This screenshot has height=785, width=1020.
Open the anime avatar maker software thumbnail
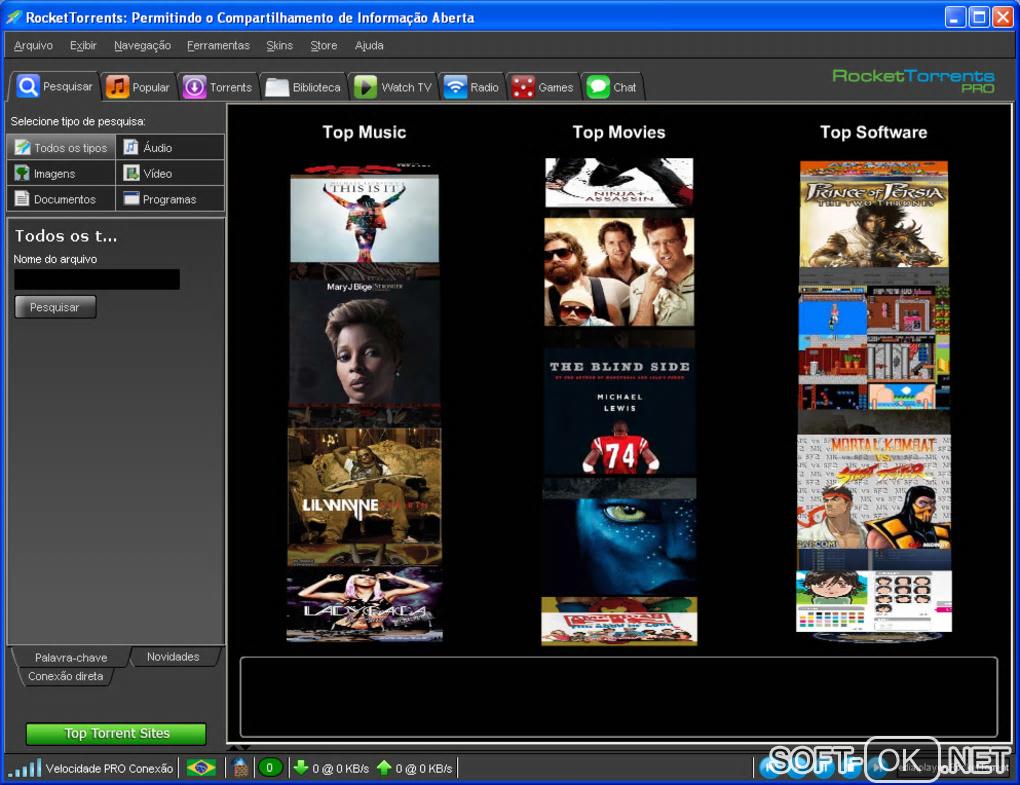874,602
